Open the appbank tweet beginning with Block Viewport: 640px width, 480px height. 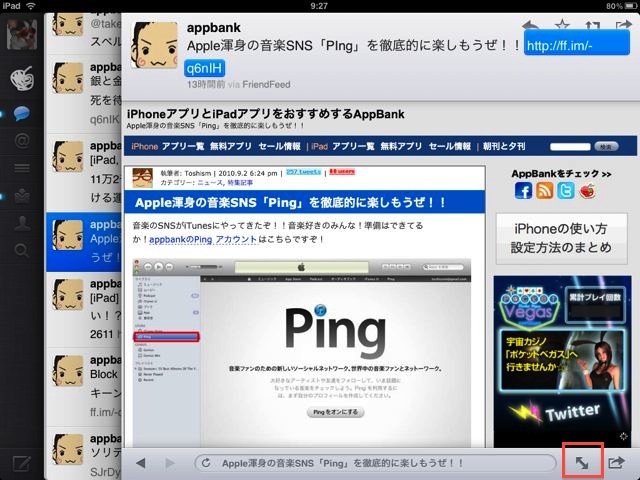(x=84, y=387)
